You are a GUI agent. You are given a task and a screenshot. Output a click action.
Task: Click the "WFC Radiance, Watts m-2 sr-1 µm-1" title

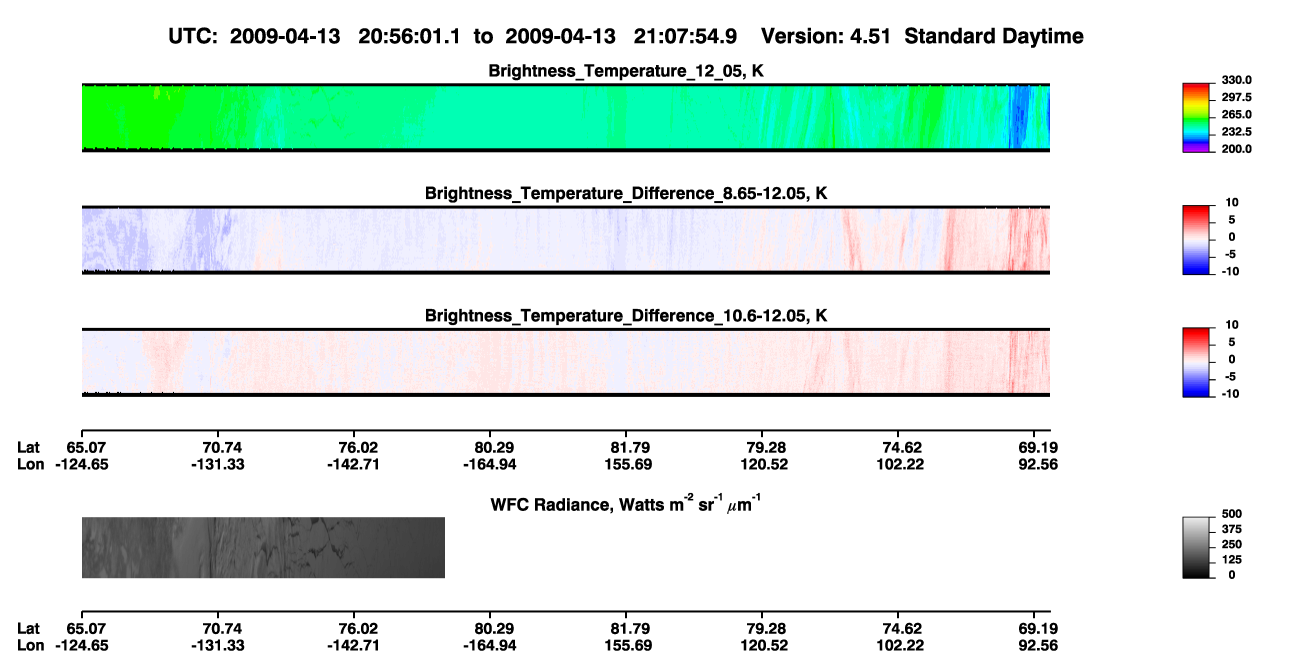(626, 503)
